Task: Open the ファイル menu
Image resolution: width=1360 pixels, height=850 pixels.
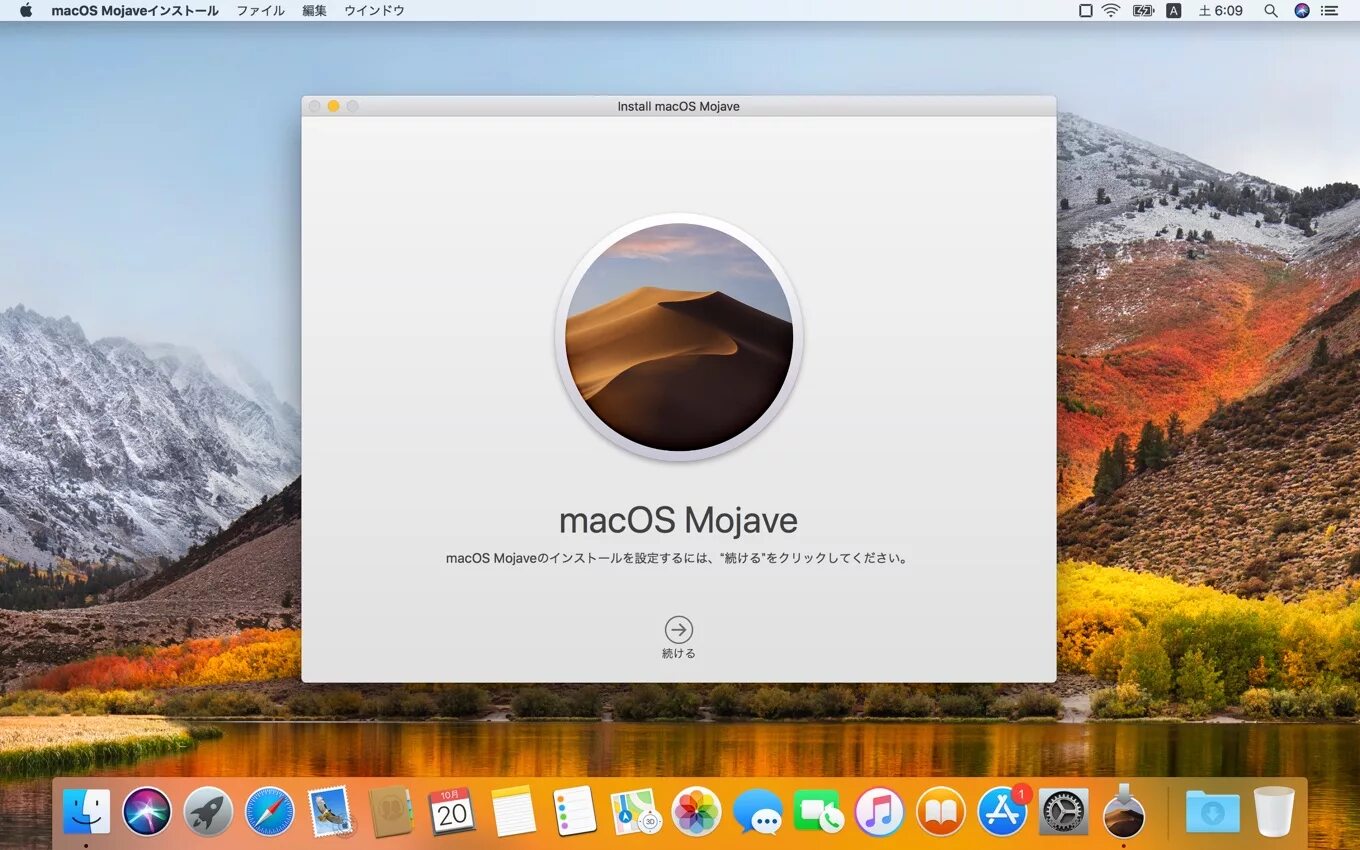Action: point(260,10)
